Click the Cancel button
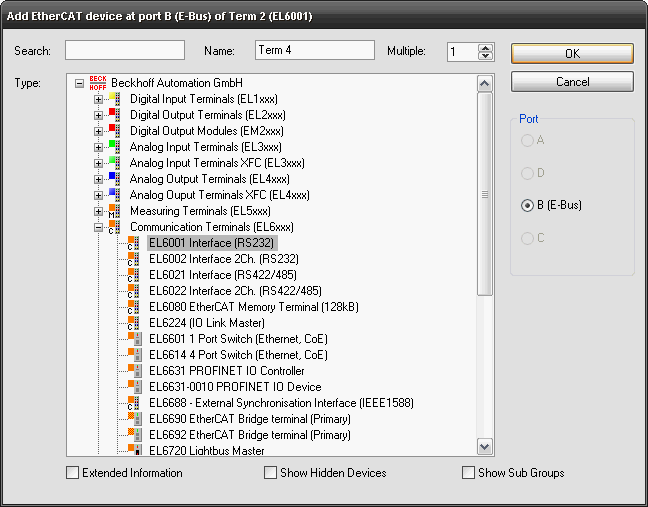648x507 pixels. [x=572, y=81]
